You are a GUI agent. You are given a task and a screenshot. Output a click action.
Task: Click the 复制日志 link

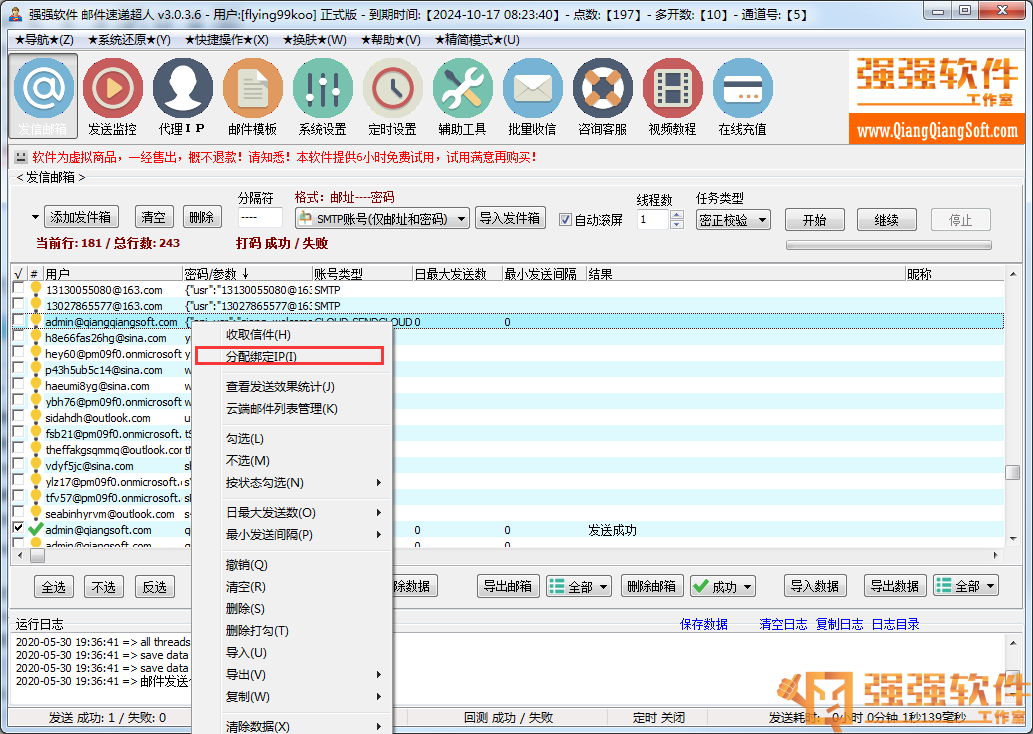pos(840,624)
